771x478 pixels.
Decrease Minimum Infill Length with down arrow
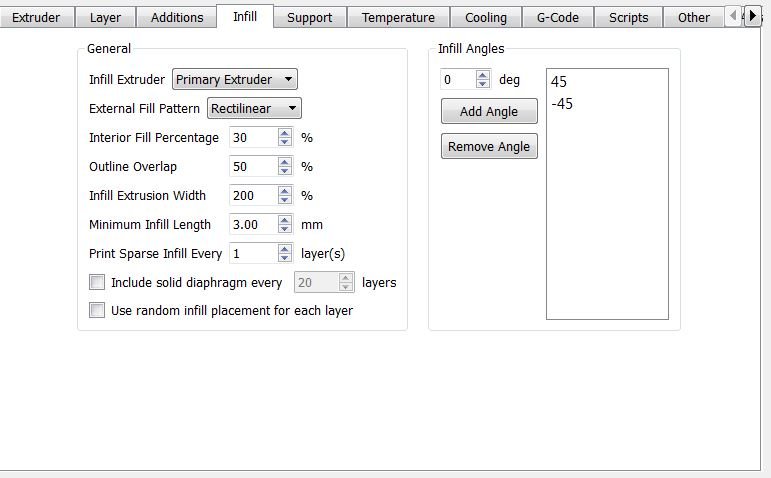coord(284,229)
